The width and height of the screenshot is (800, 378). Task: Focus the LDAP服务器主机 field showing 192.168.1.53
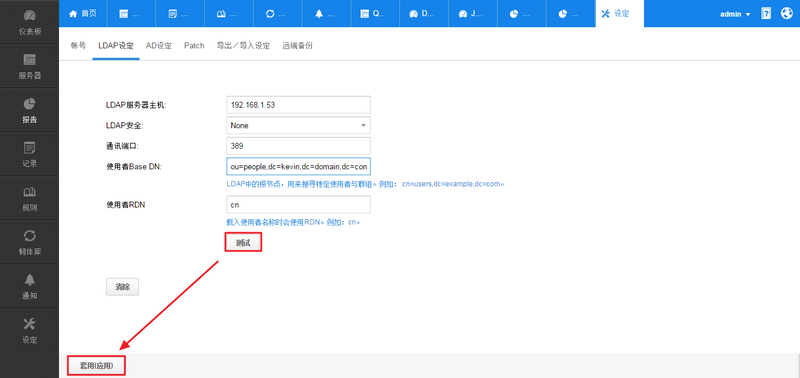(298, 105)
